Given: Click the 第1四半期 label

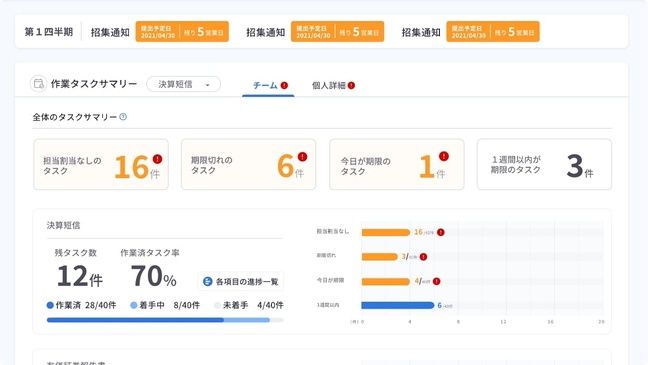Looking at the screenshot, I should click(x=49, y=32).
